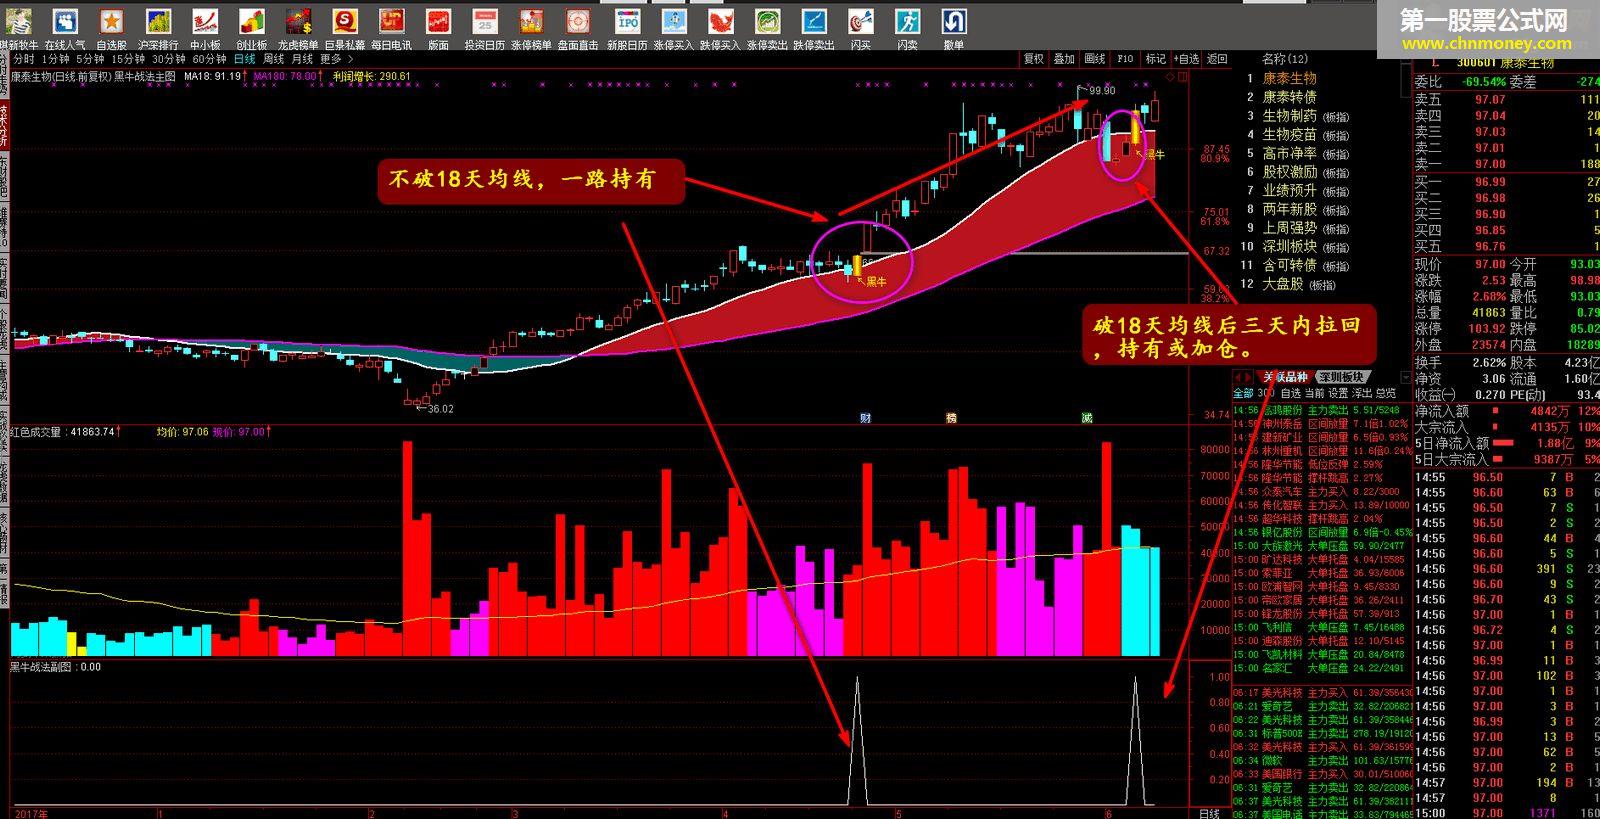This screenshot has width=1600, height=819.
Task: Open F10 company info
Action: [1125, 59]
